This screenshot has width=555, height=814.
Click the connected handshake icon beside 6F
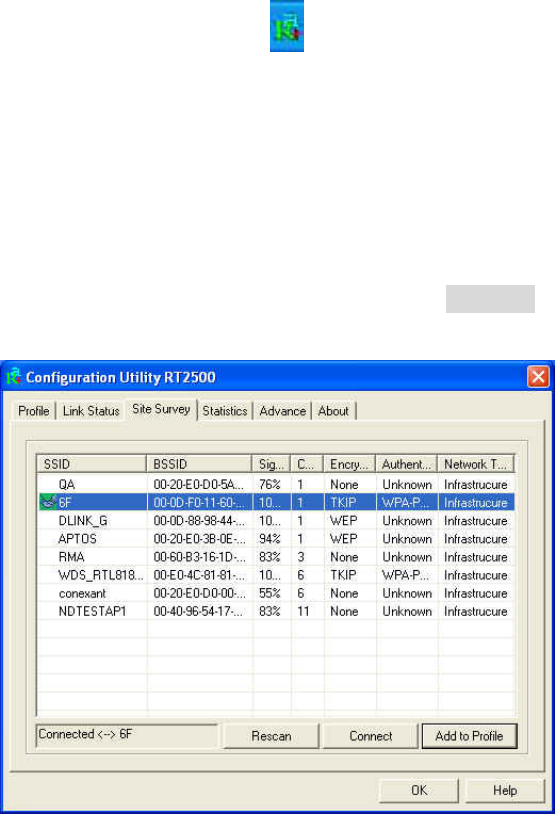click(x=48, y=502)
